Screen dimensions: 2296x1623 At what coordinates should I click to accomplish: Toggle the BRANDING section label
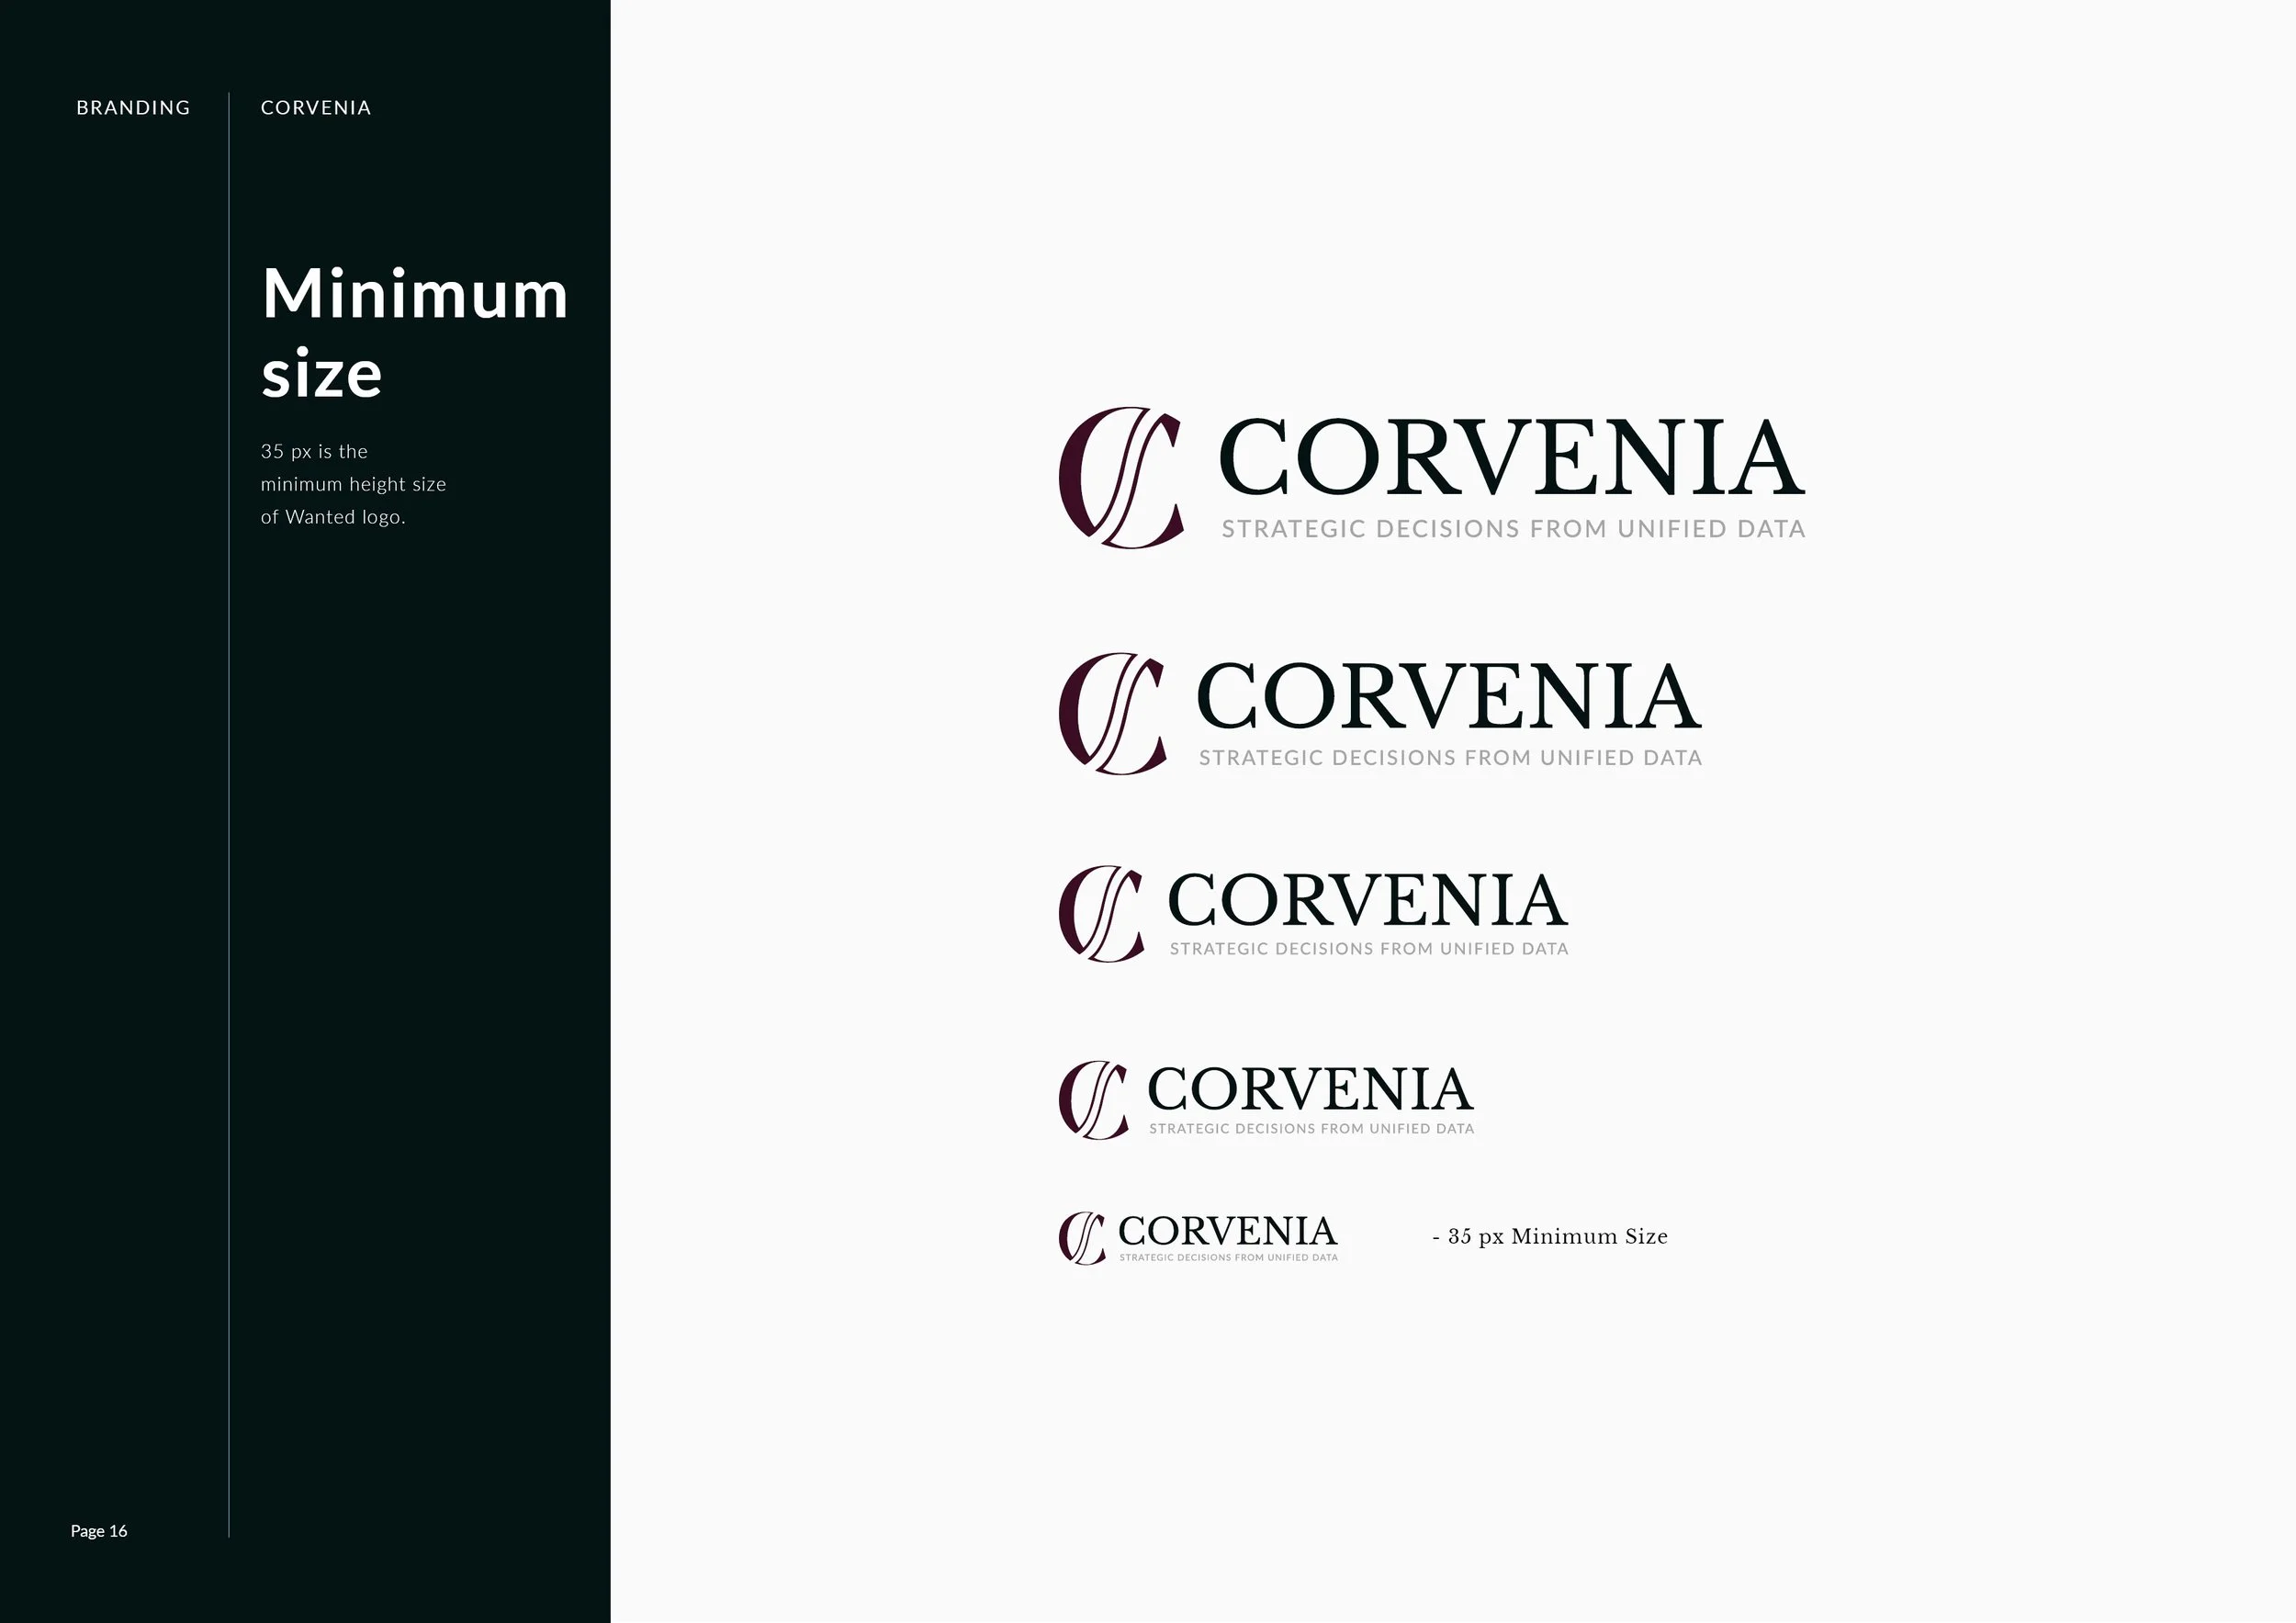[132, 107]
